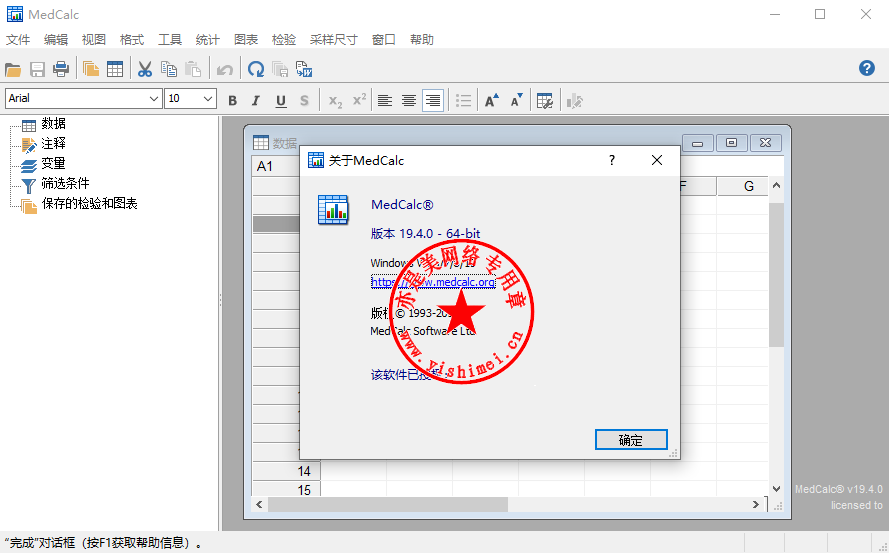Open the 工具 menu
The width and height of the screenshot is (889, 553).
(170, 40)
